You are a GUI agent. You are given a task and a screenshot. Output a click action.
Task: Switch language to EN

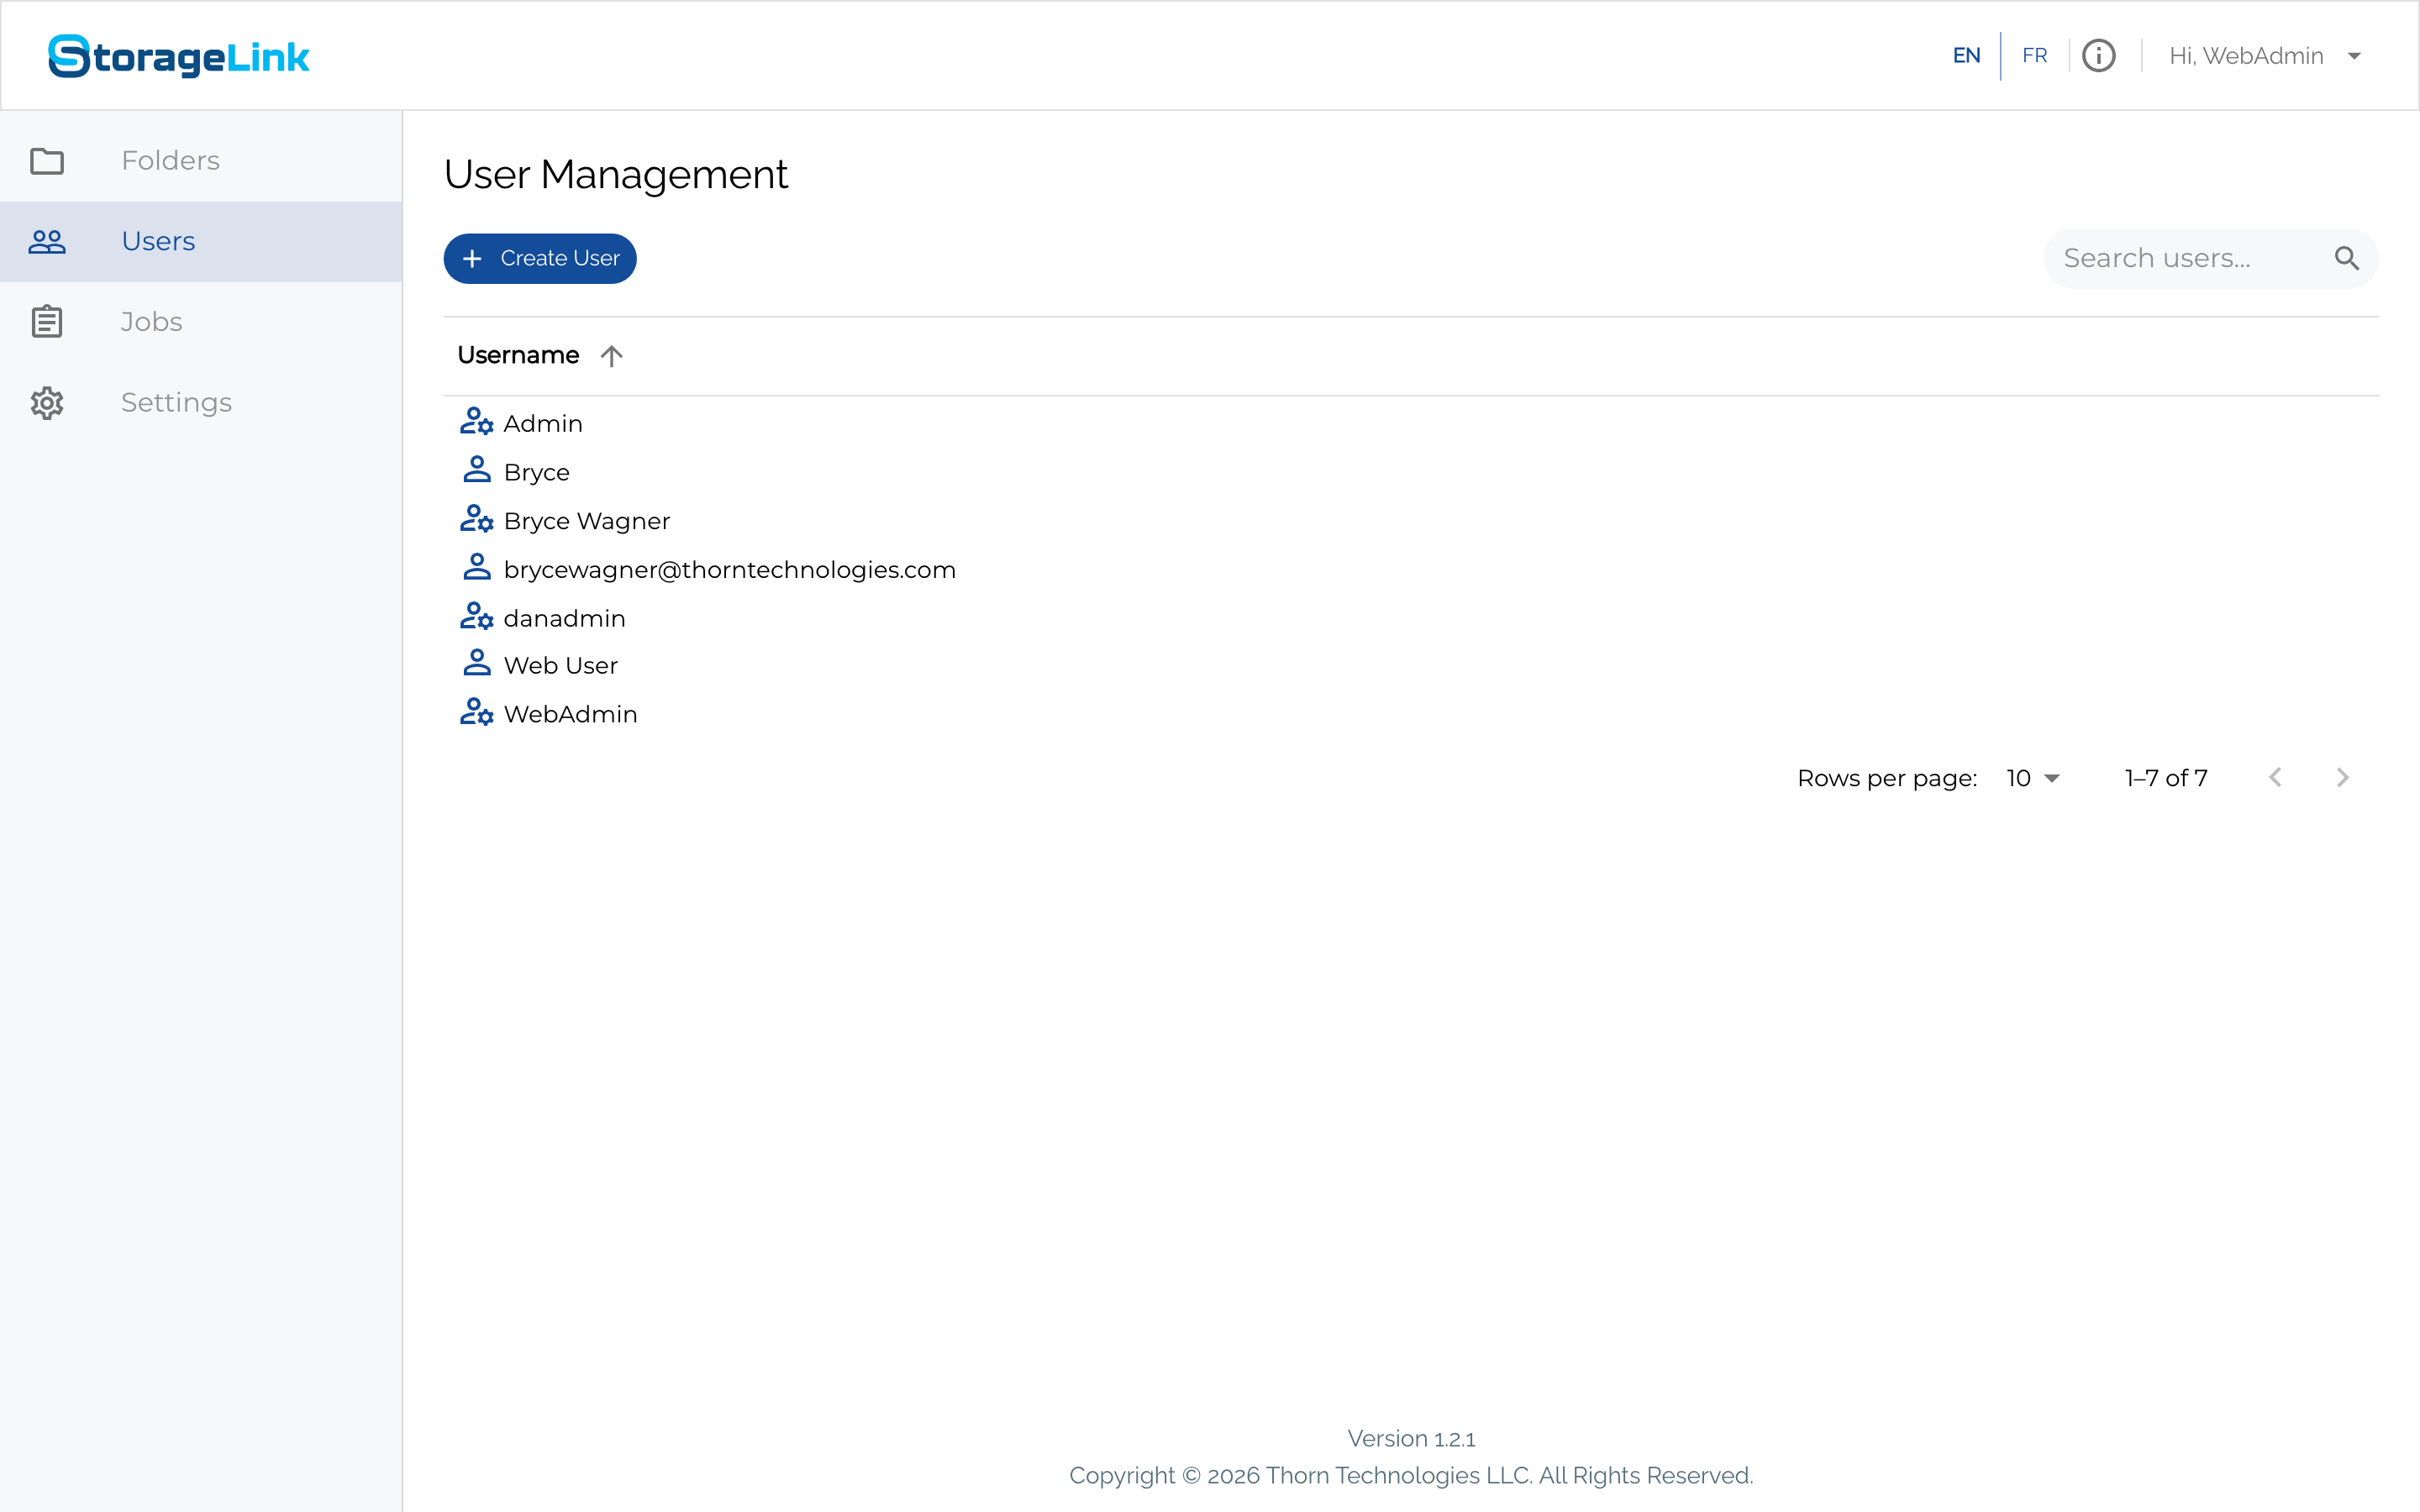(1966, 56)
